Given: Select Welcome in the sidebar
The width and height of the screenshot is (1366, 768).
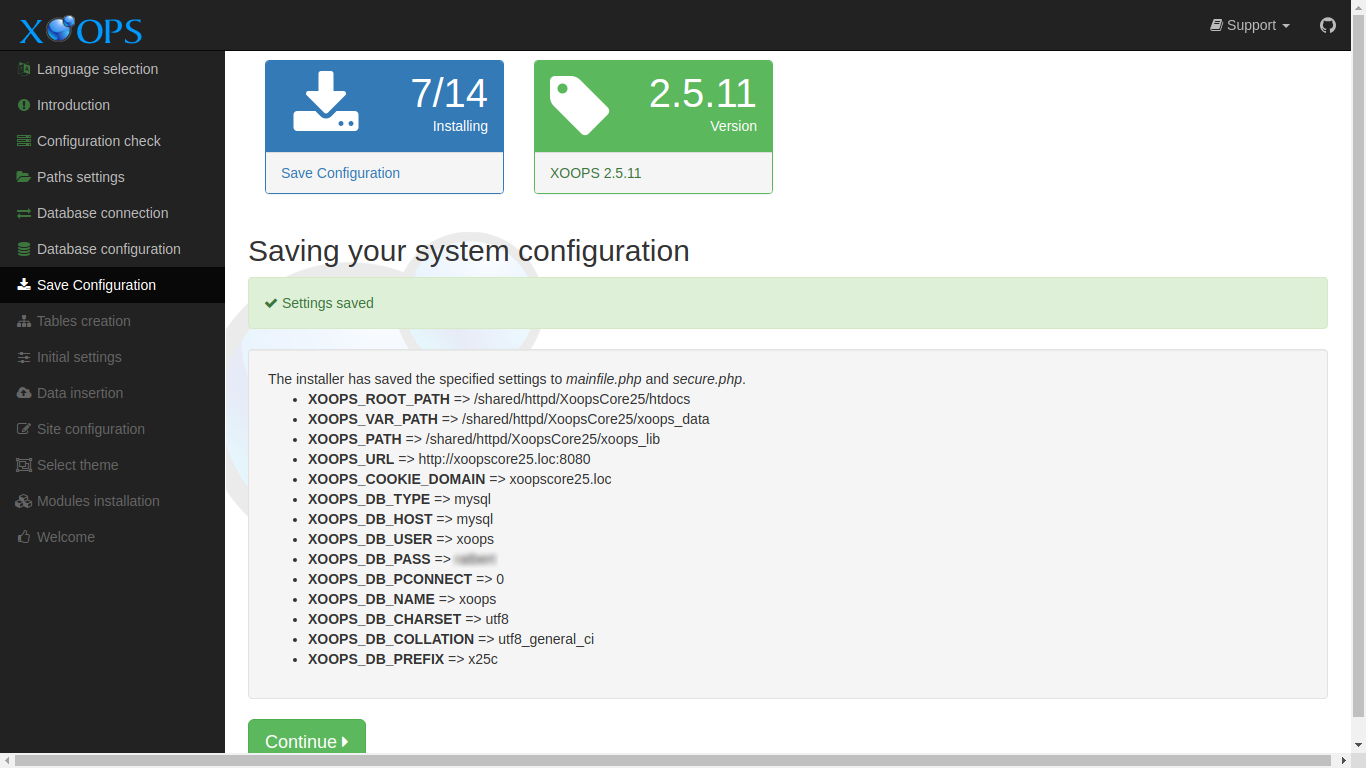Looking at the screenshot, I should [67, 536].
